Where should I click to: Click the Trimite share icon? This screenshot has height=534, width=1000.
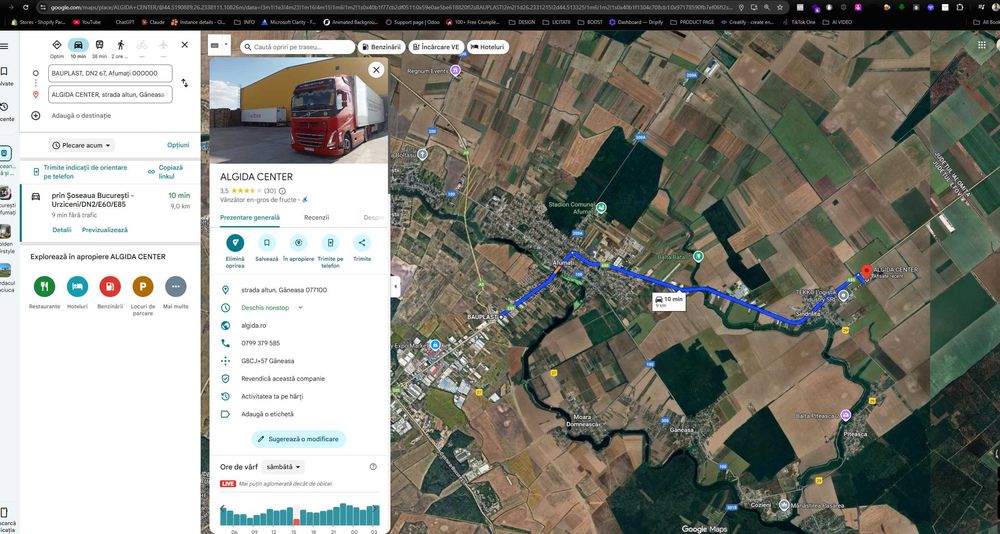tap(362, 242)
